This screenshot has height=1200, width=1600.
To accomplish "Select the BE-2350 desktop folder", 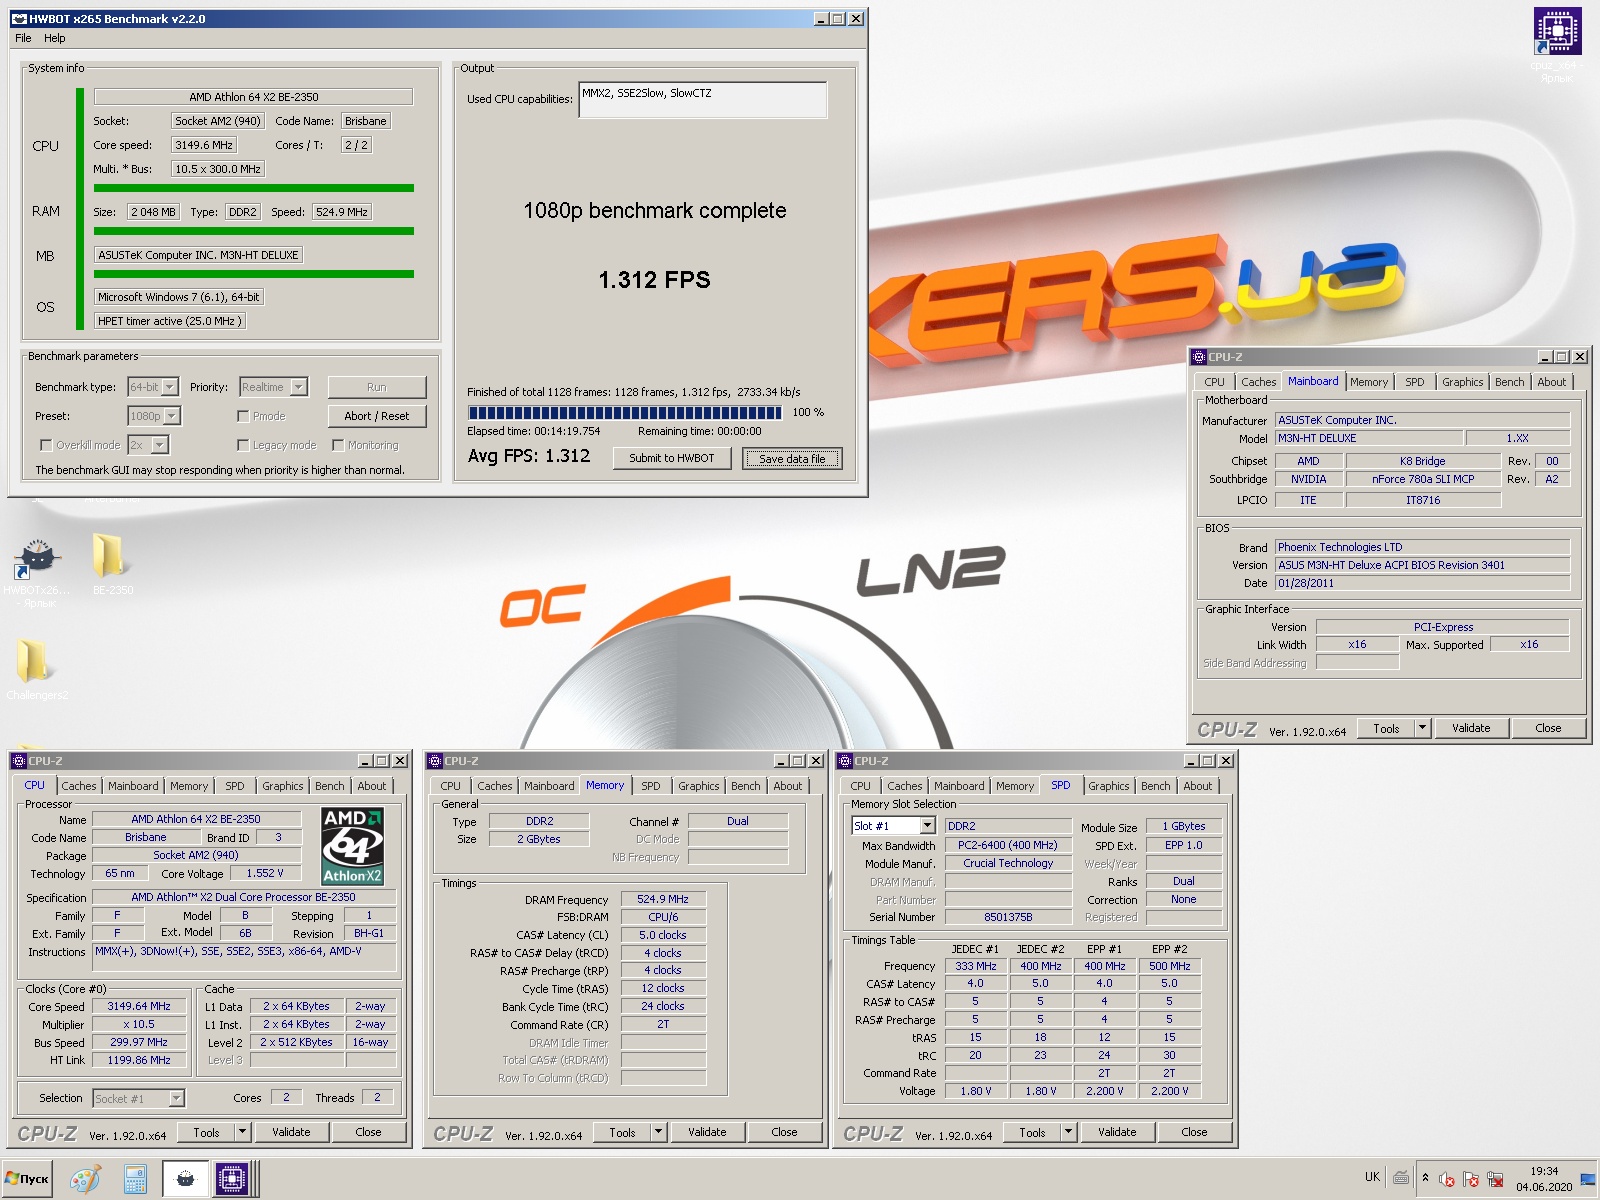I will click(110, 563).
